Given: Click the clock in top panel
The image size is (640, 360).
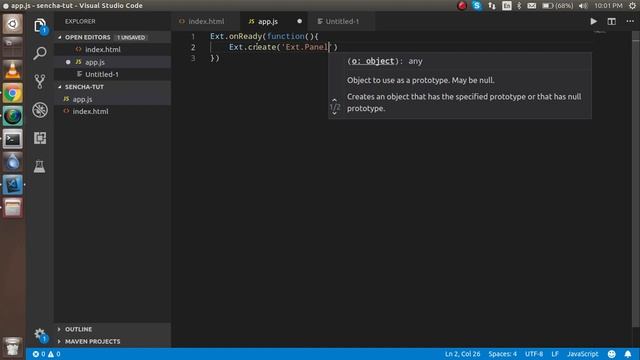Looking at the screenshot, I should tap(608, 6).
